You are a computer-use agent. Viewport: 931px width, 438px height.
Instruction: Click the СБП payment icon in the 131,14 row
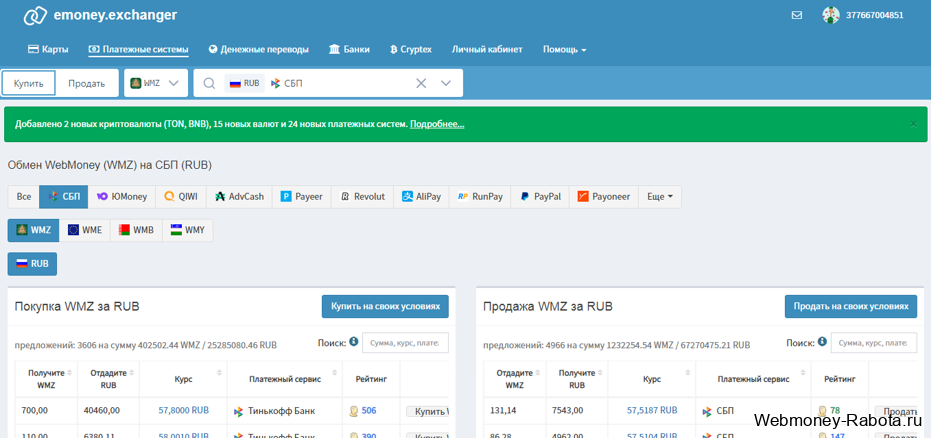(x=707, y=411)
